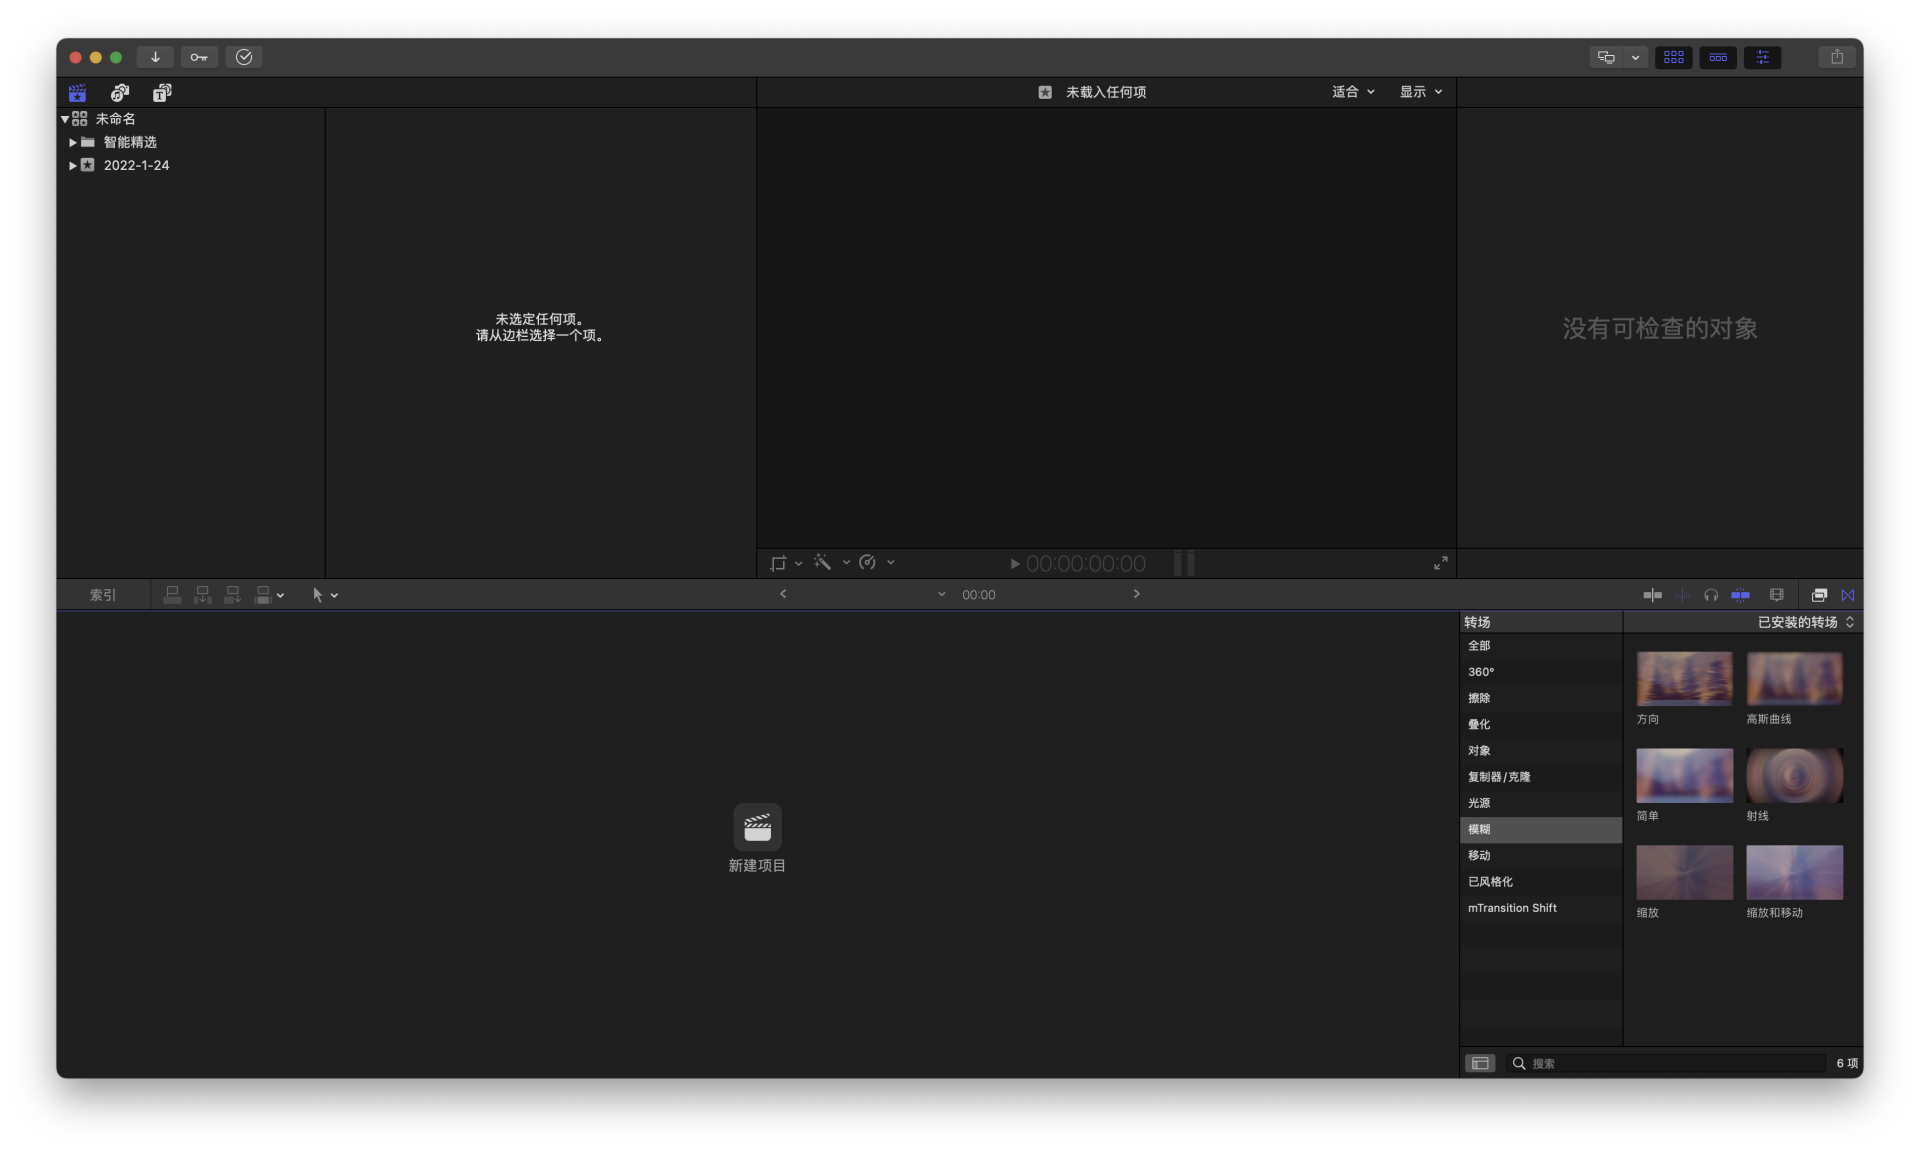
Task: Open the background tasks checkmark icon
Action: point(244,57)
